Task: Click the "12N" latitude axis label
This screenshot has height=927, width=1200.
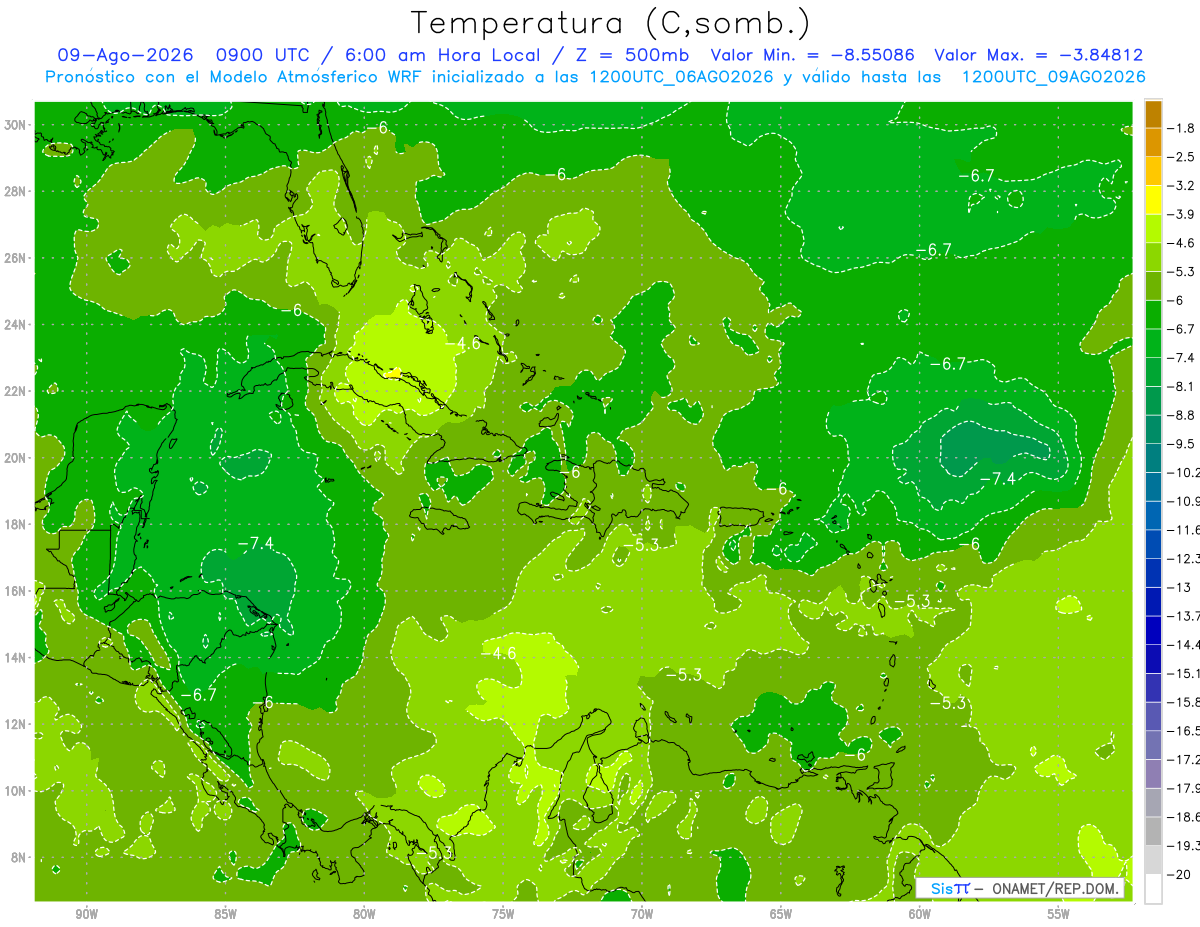Action: [16, 724]
